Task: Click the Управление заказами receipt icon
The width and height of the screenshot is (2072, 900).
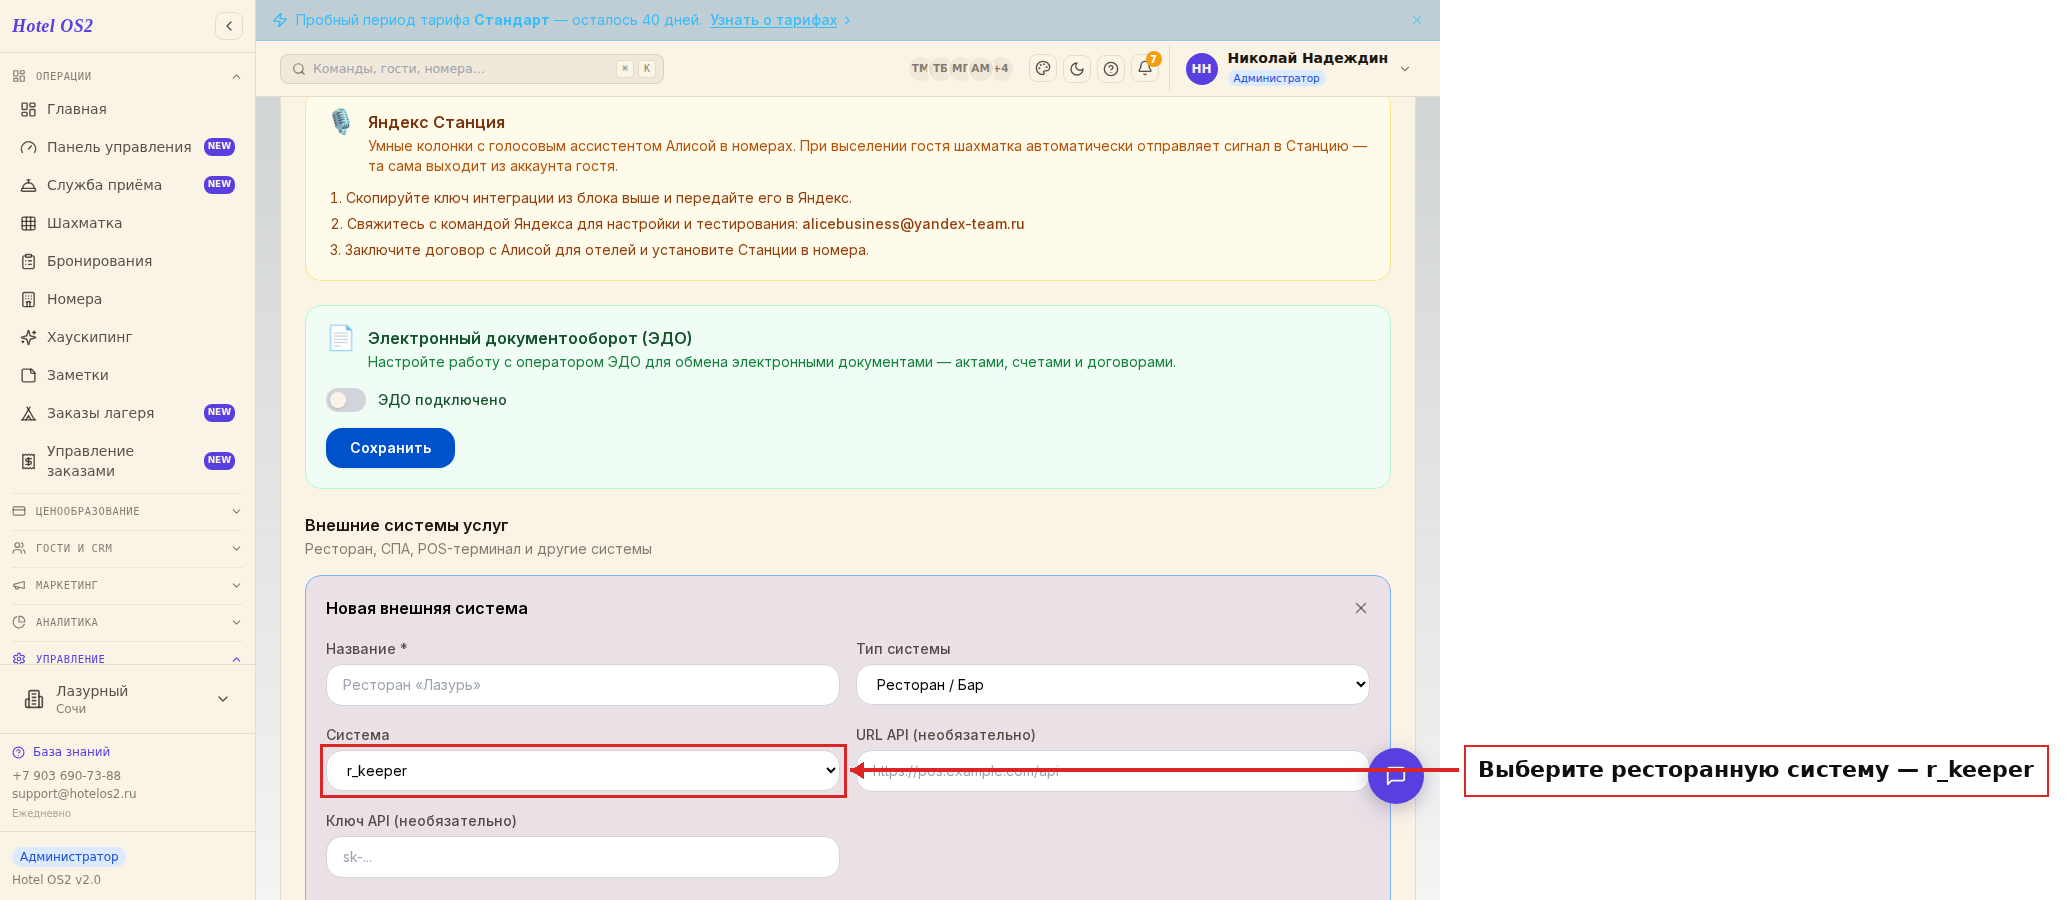Action: [x=29, y=461]
